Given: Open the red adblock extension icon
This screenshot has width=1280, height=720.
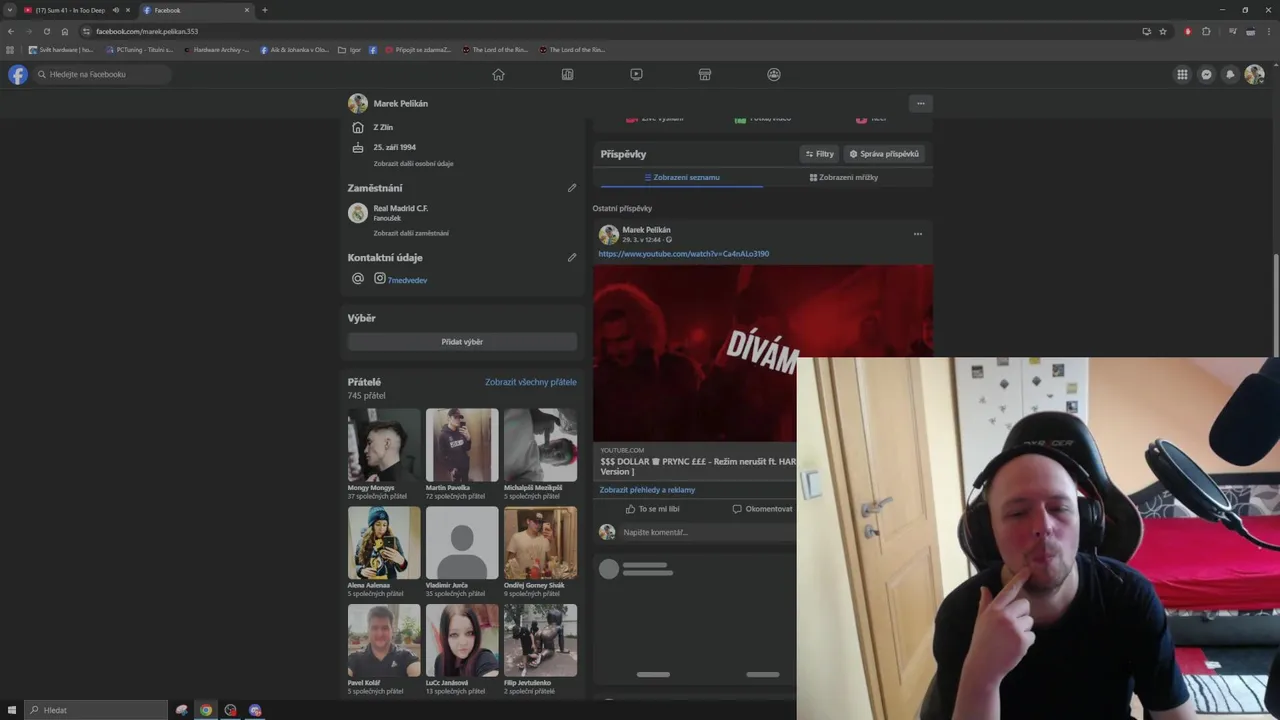Looking at the screenshot, I should click(x=1188, y=31).
